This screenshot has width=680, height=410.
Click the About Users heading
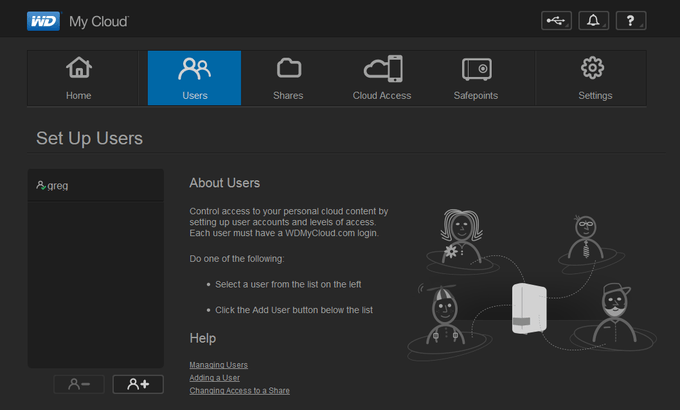225,183
